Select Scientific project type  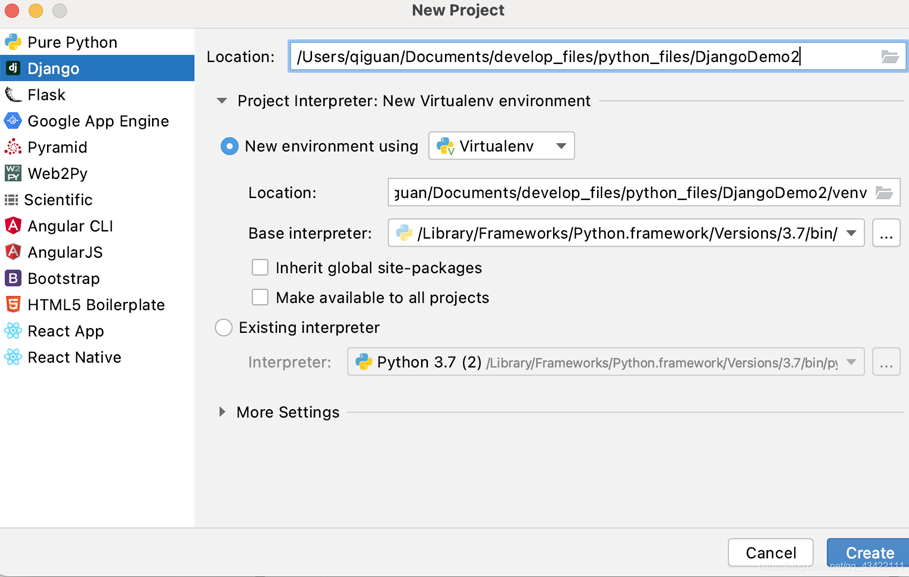pos(58,200)
